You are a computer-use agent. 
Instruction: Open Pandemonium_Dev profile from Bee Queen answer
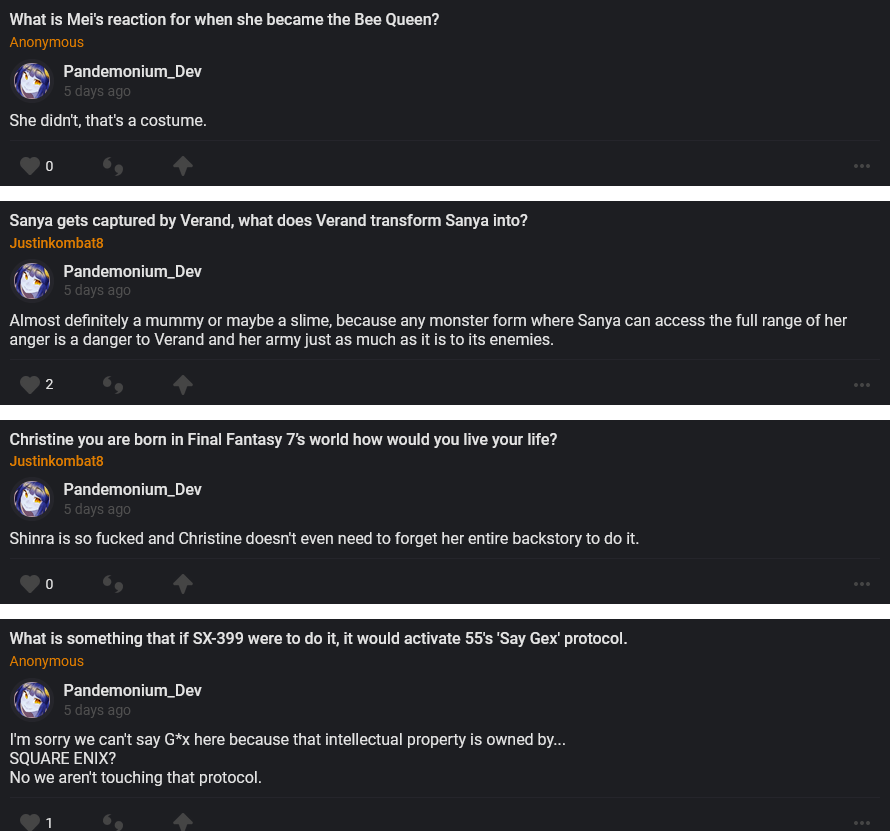pyautogui.click(x=132, y=72)
